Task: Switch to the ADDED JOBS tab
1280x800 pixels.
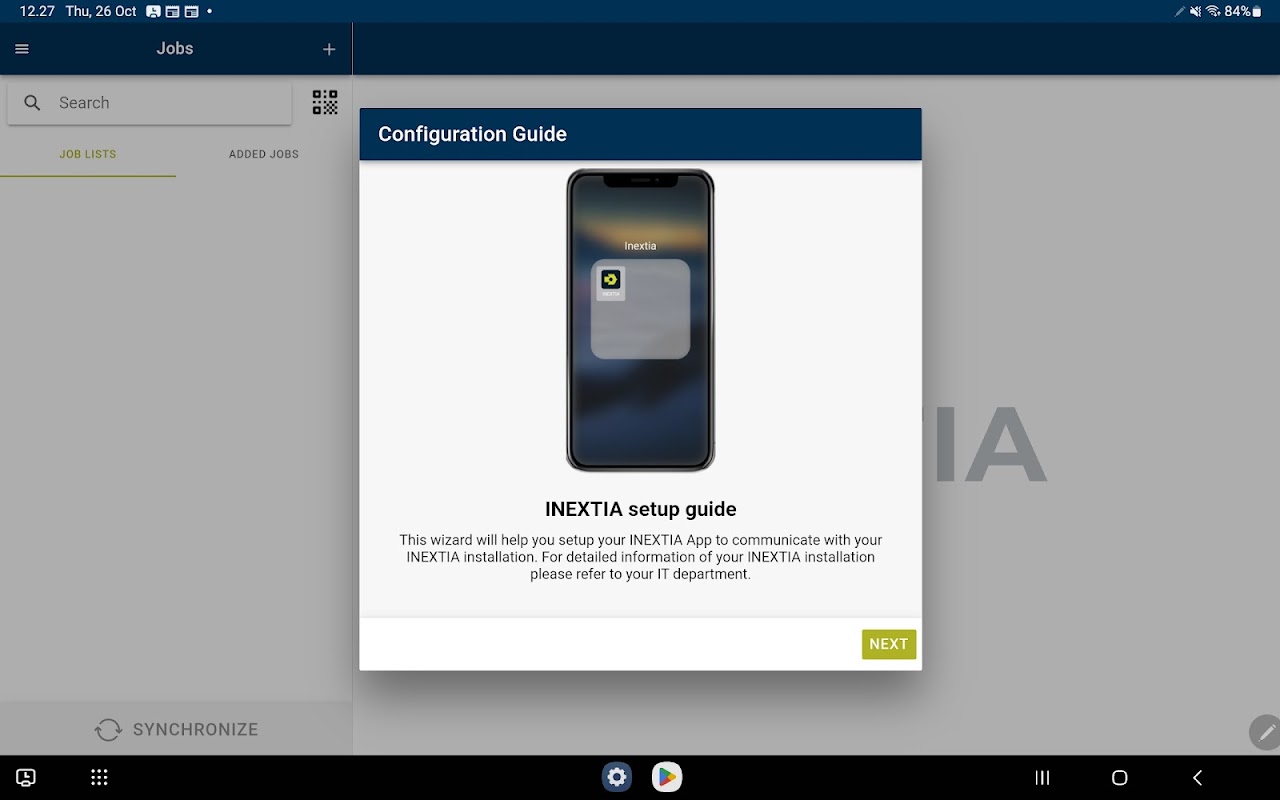Action: tap(264, 154)
